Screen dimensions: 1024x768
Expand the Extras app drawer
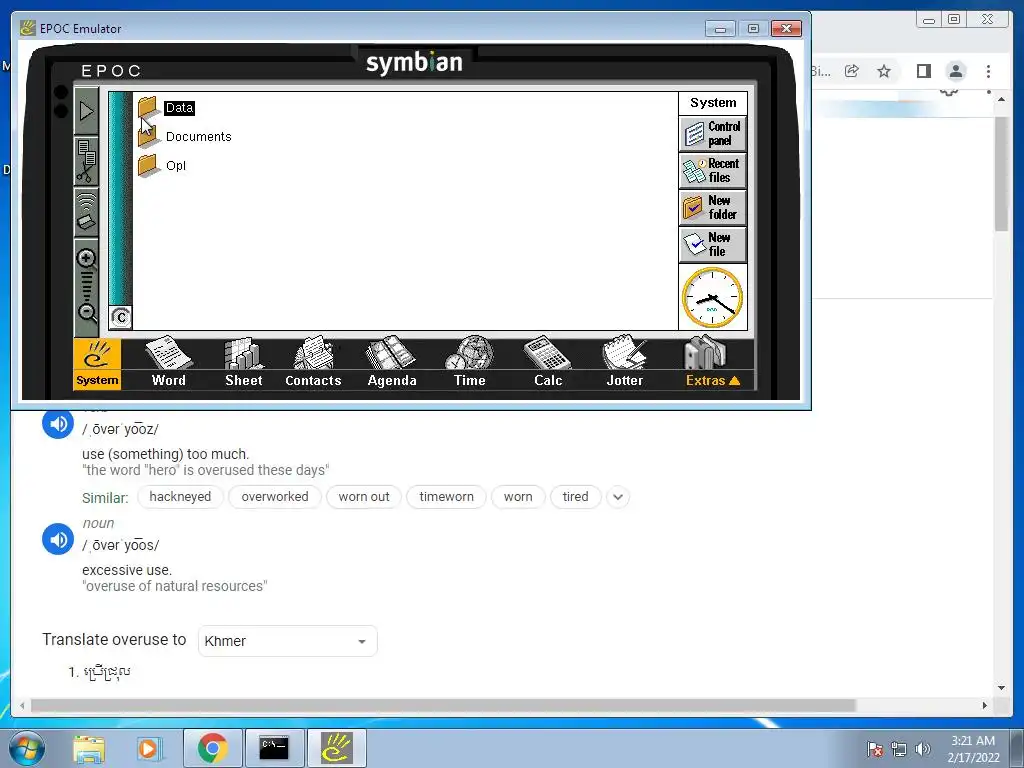712,362
